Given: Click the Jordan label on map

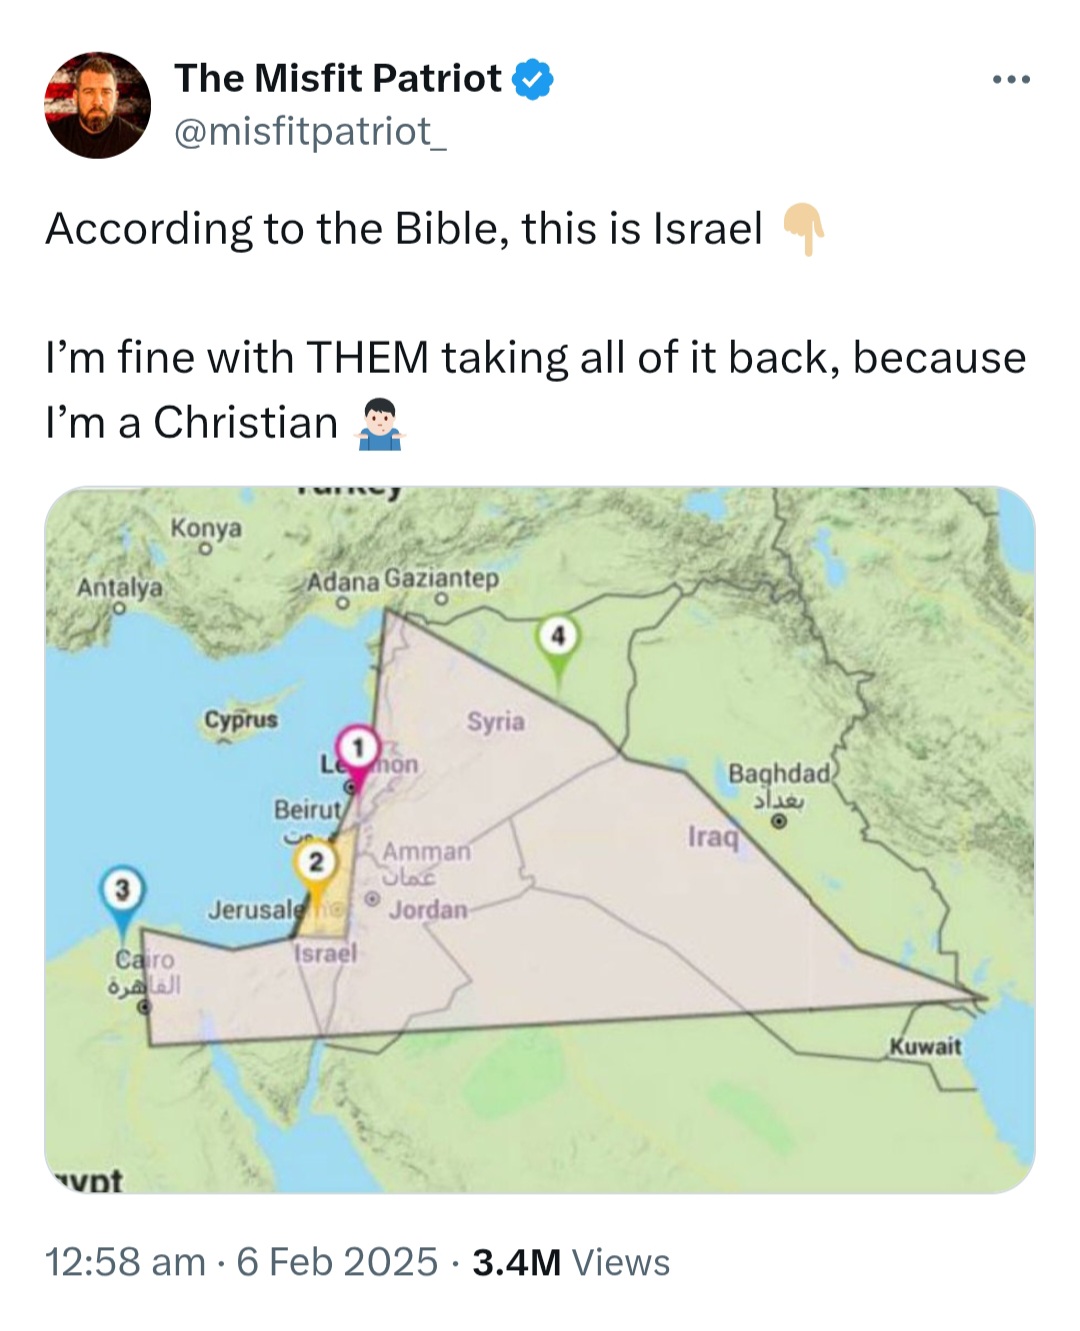Looking at the screenshot, I should click(428, 909).
